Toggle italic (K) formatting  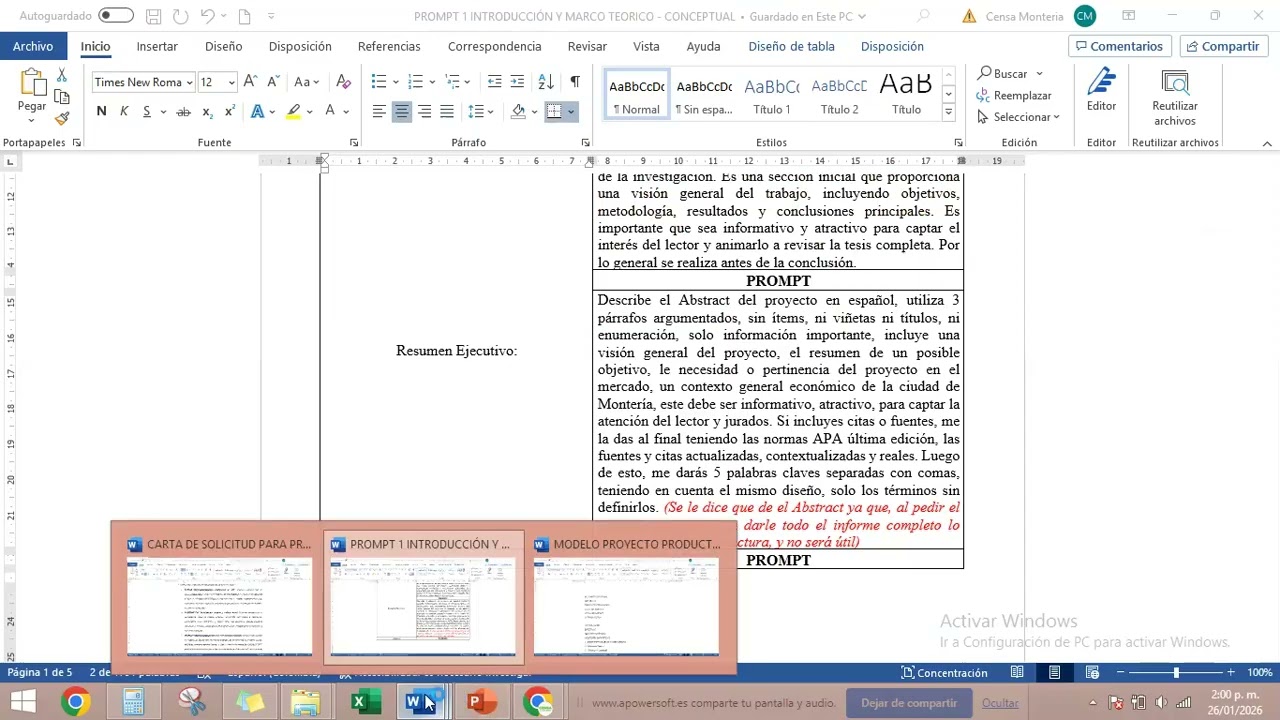click(124, 111)
